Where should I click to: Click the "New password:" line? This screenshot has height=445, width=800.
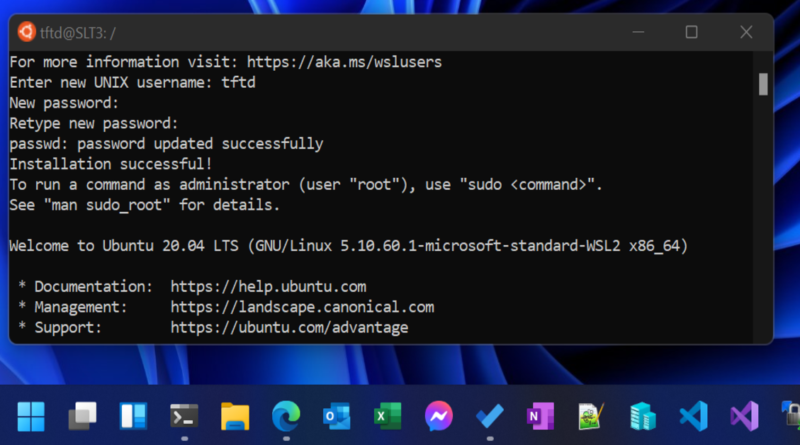tap(64, 103)
